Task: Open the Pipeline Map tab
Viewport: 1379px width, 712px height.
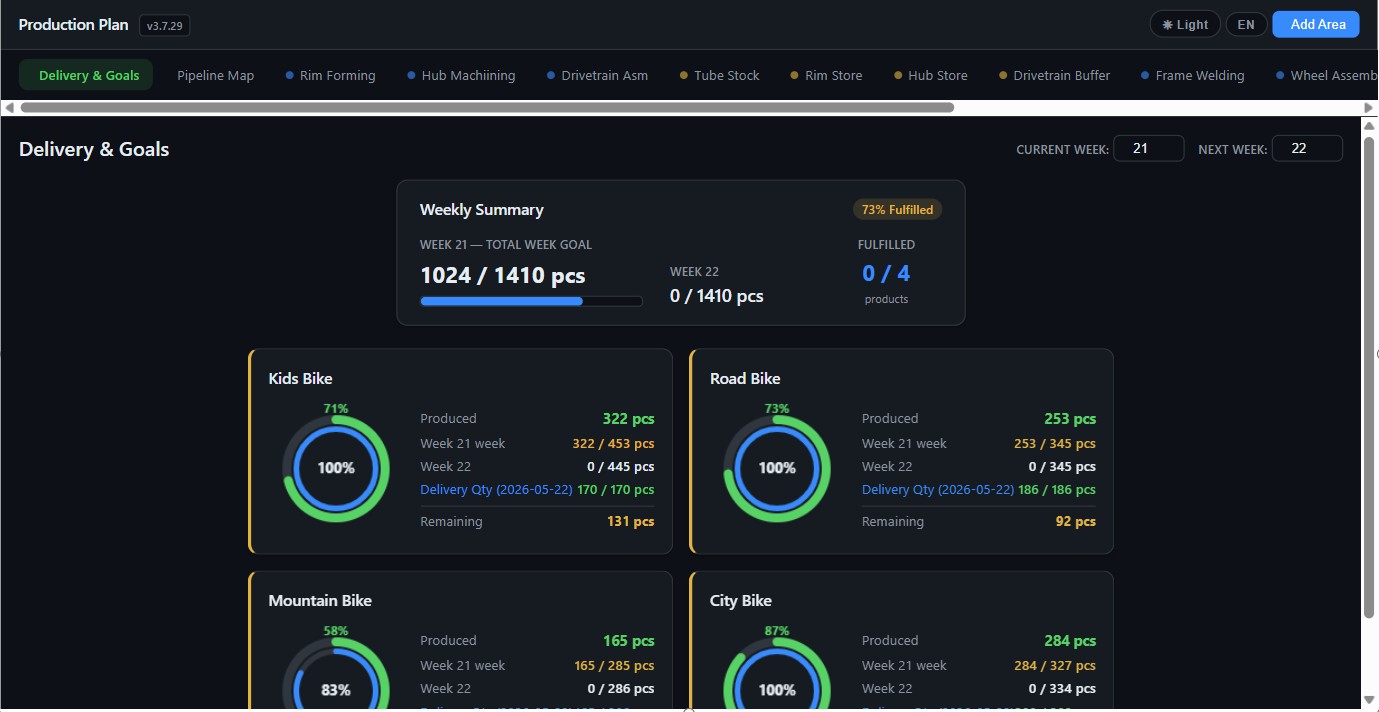Action: (215, 75)
